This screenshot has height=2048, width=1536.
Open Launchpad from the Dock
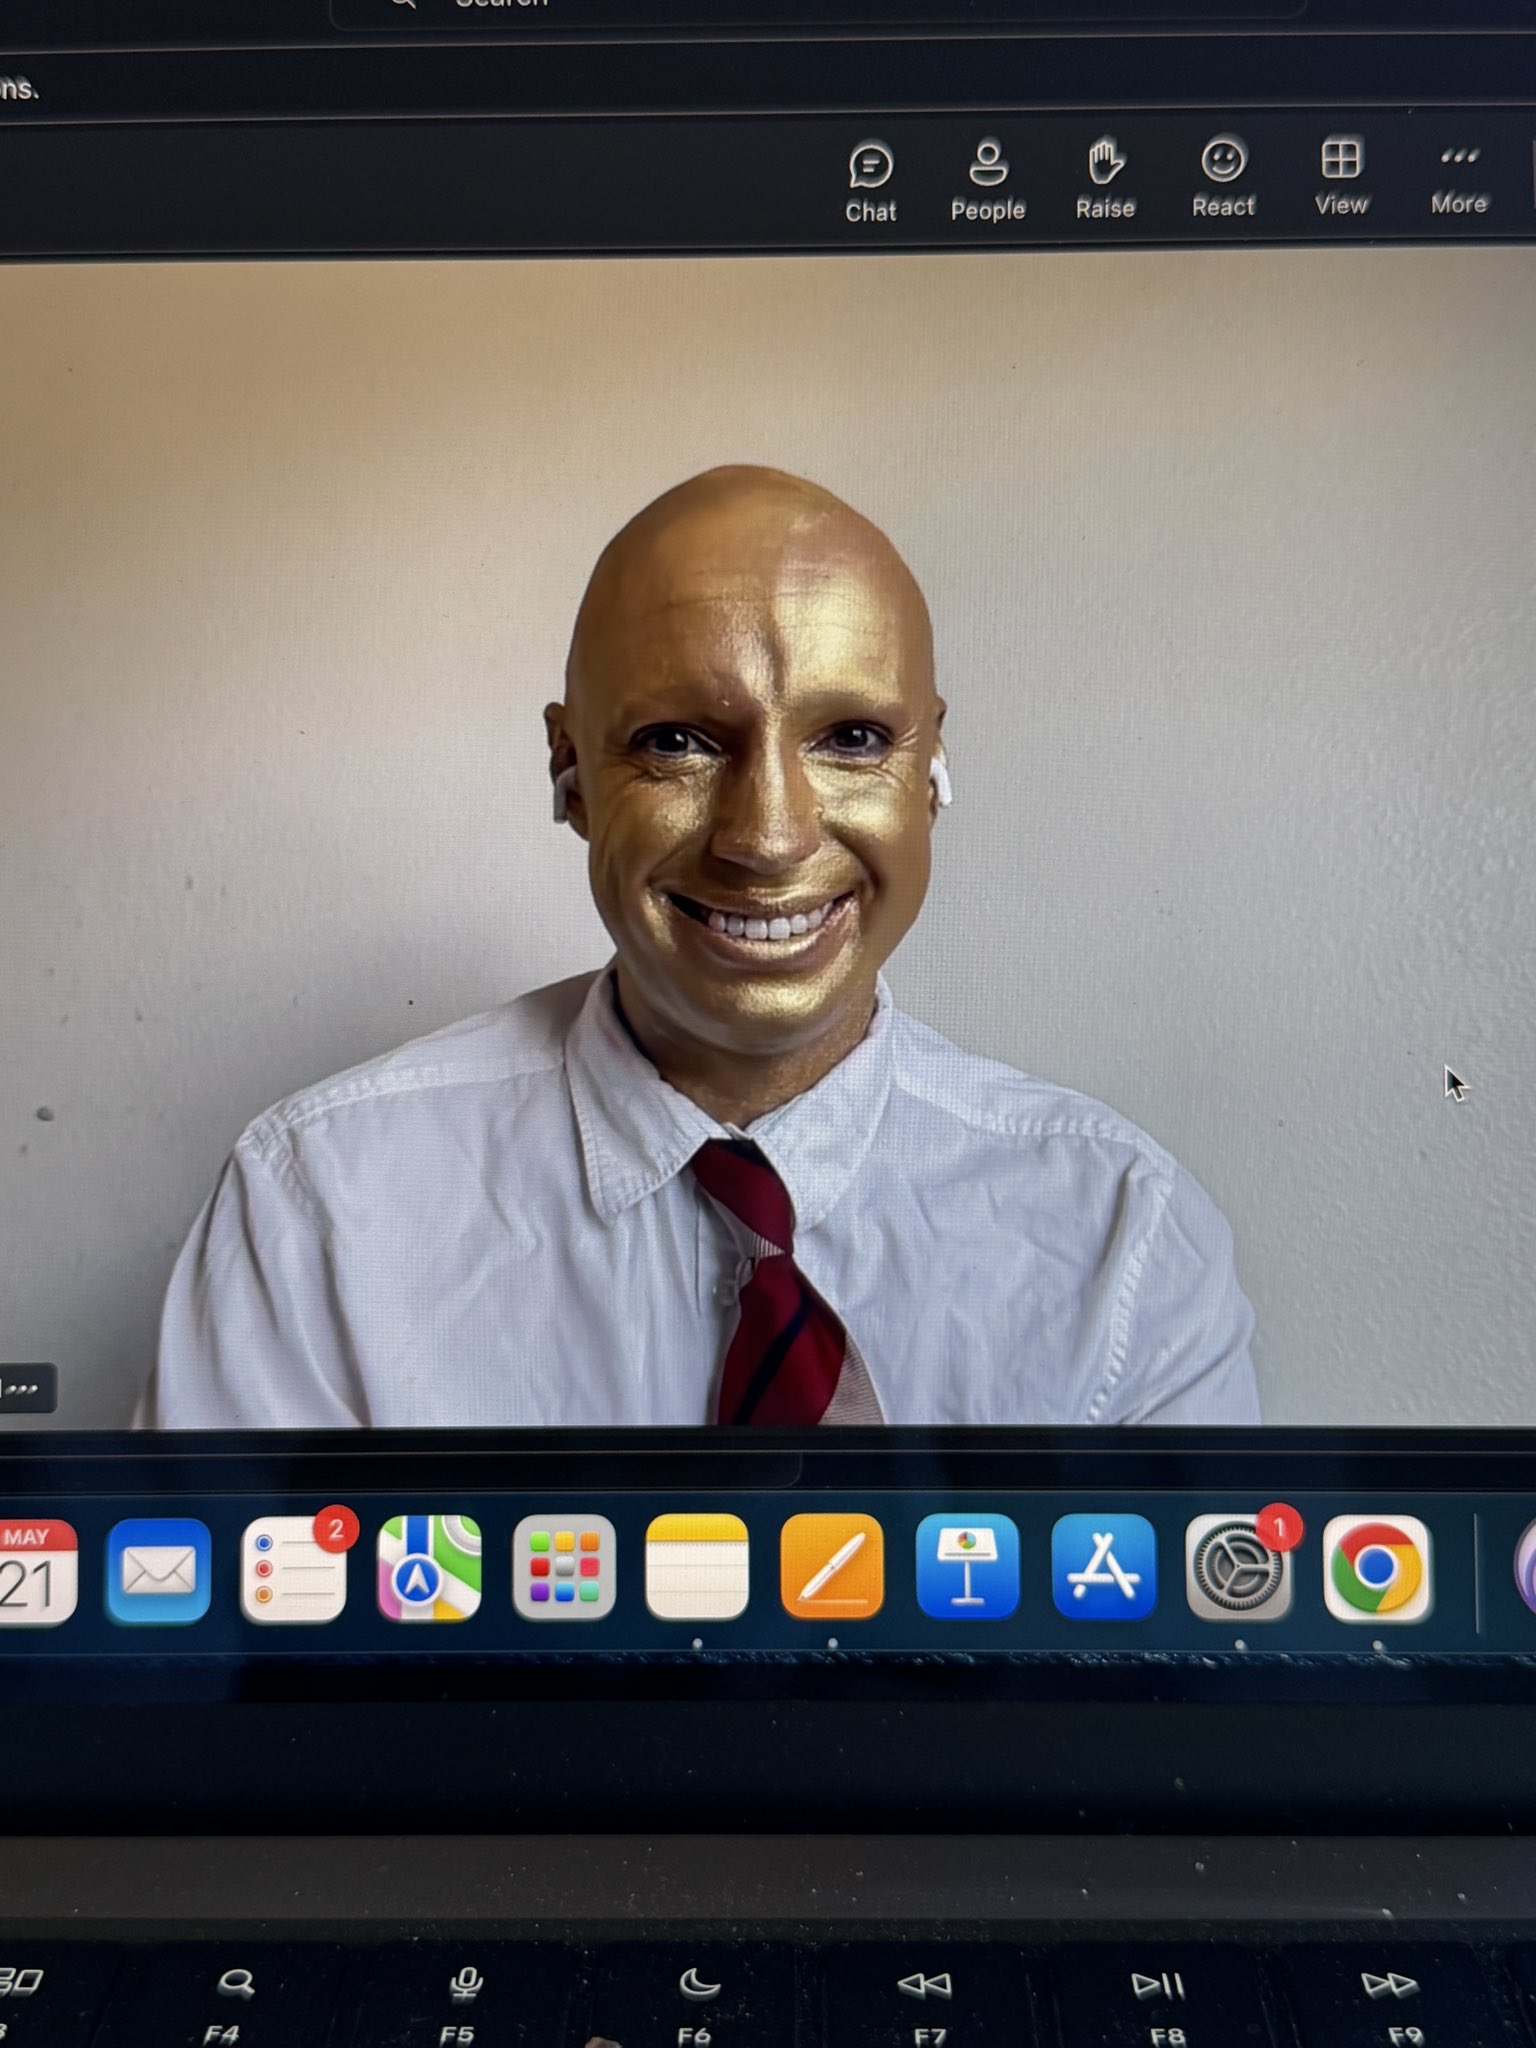[x=564, y=1566]
